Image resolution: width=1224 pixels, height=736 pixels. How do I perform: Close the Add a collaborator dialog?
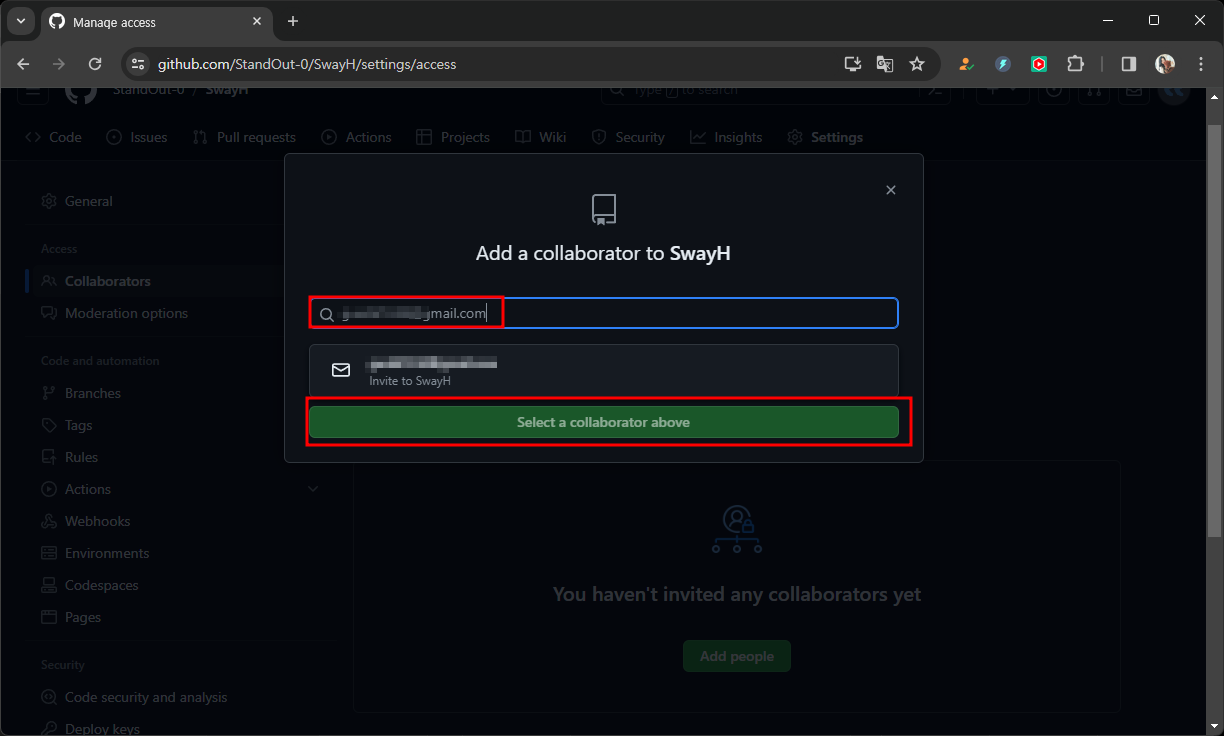click(891, 190)
